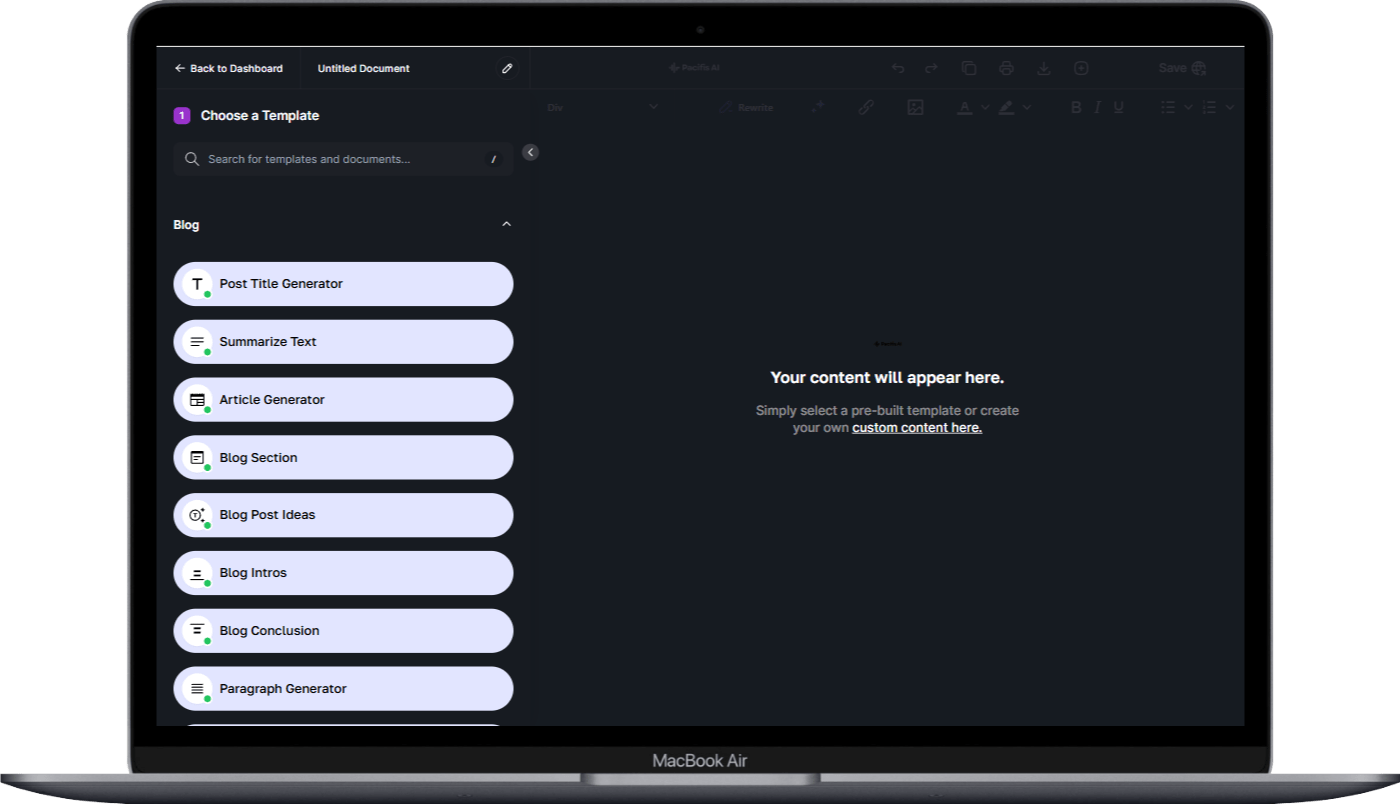Viewport: 1400px width, 804px height.
Task: Click the Save button
Action: coord(1182,68)
